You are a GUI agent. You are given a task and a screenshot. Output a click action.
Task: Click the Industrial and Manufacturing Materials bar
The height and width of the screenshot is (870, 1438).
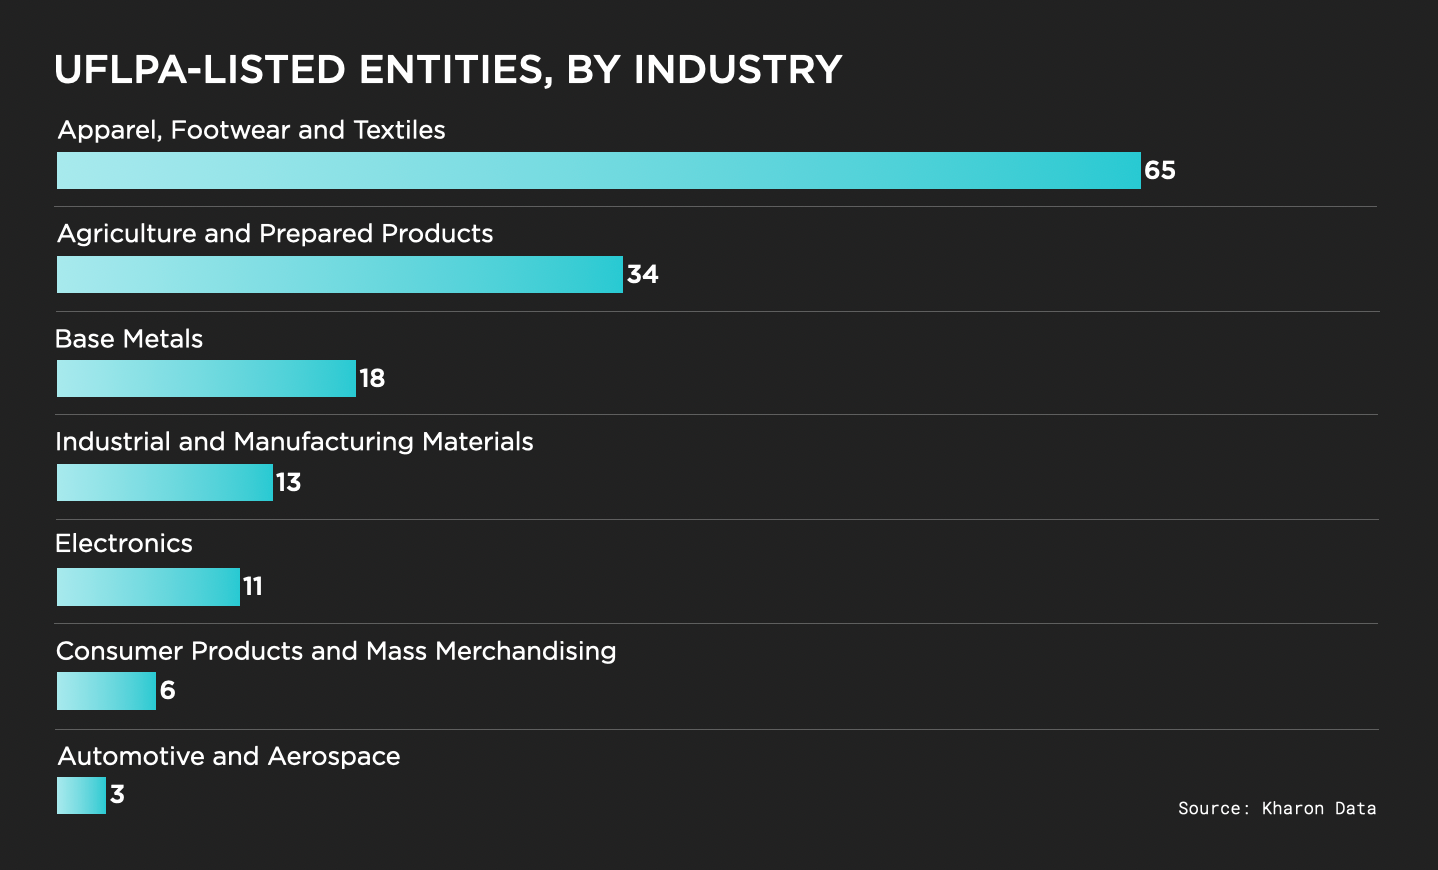(x=164, y=483)
